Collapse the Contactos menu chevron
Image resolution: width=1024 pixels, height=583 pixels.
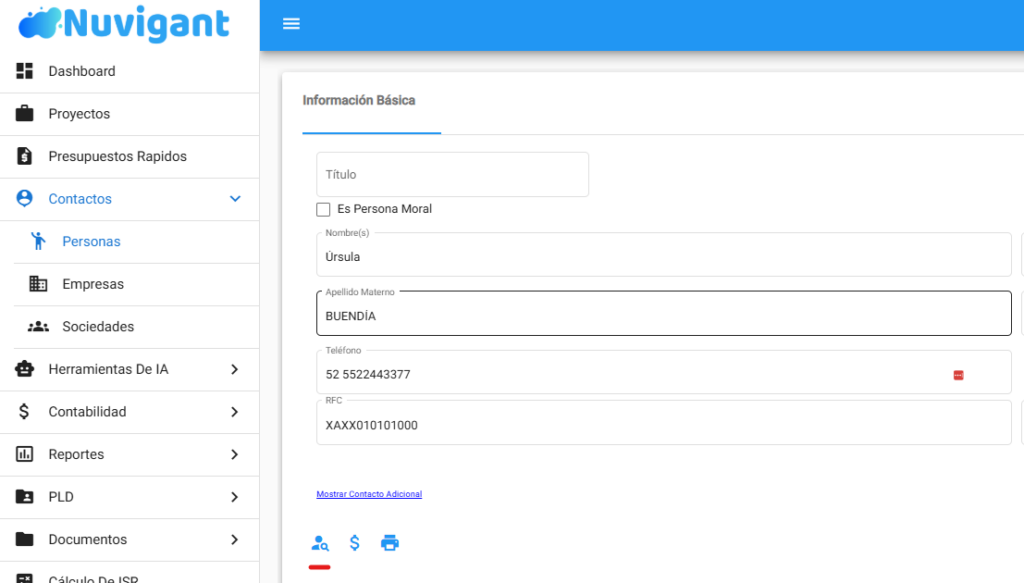coord(235,198)
